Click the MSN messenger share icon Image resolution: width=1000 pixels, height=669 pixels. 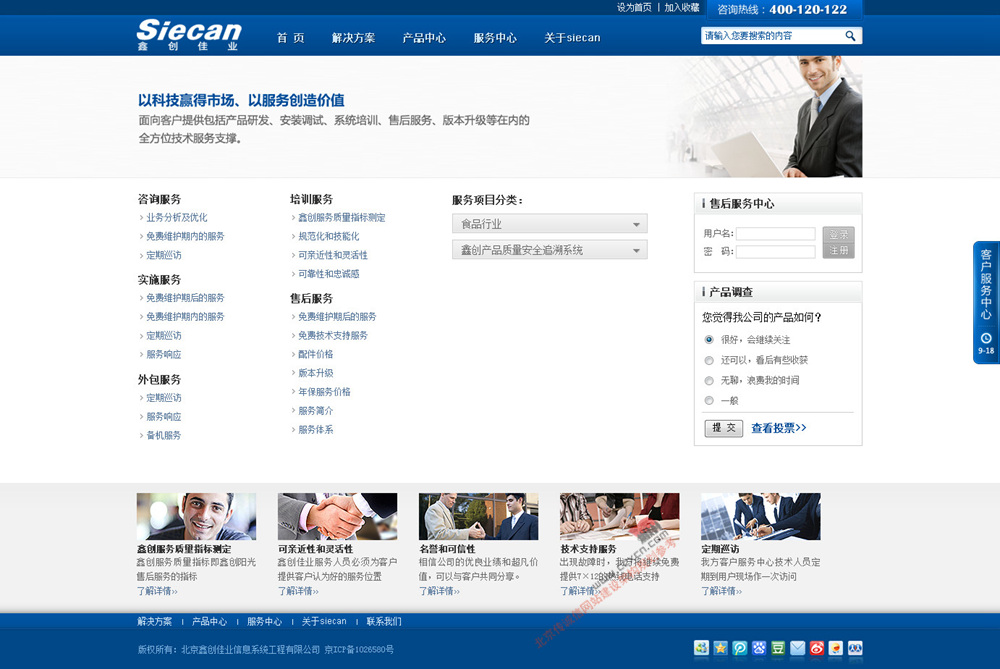click(701, 648)
